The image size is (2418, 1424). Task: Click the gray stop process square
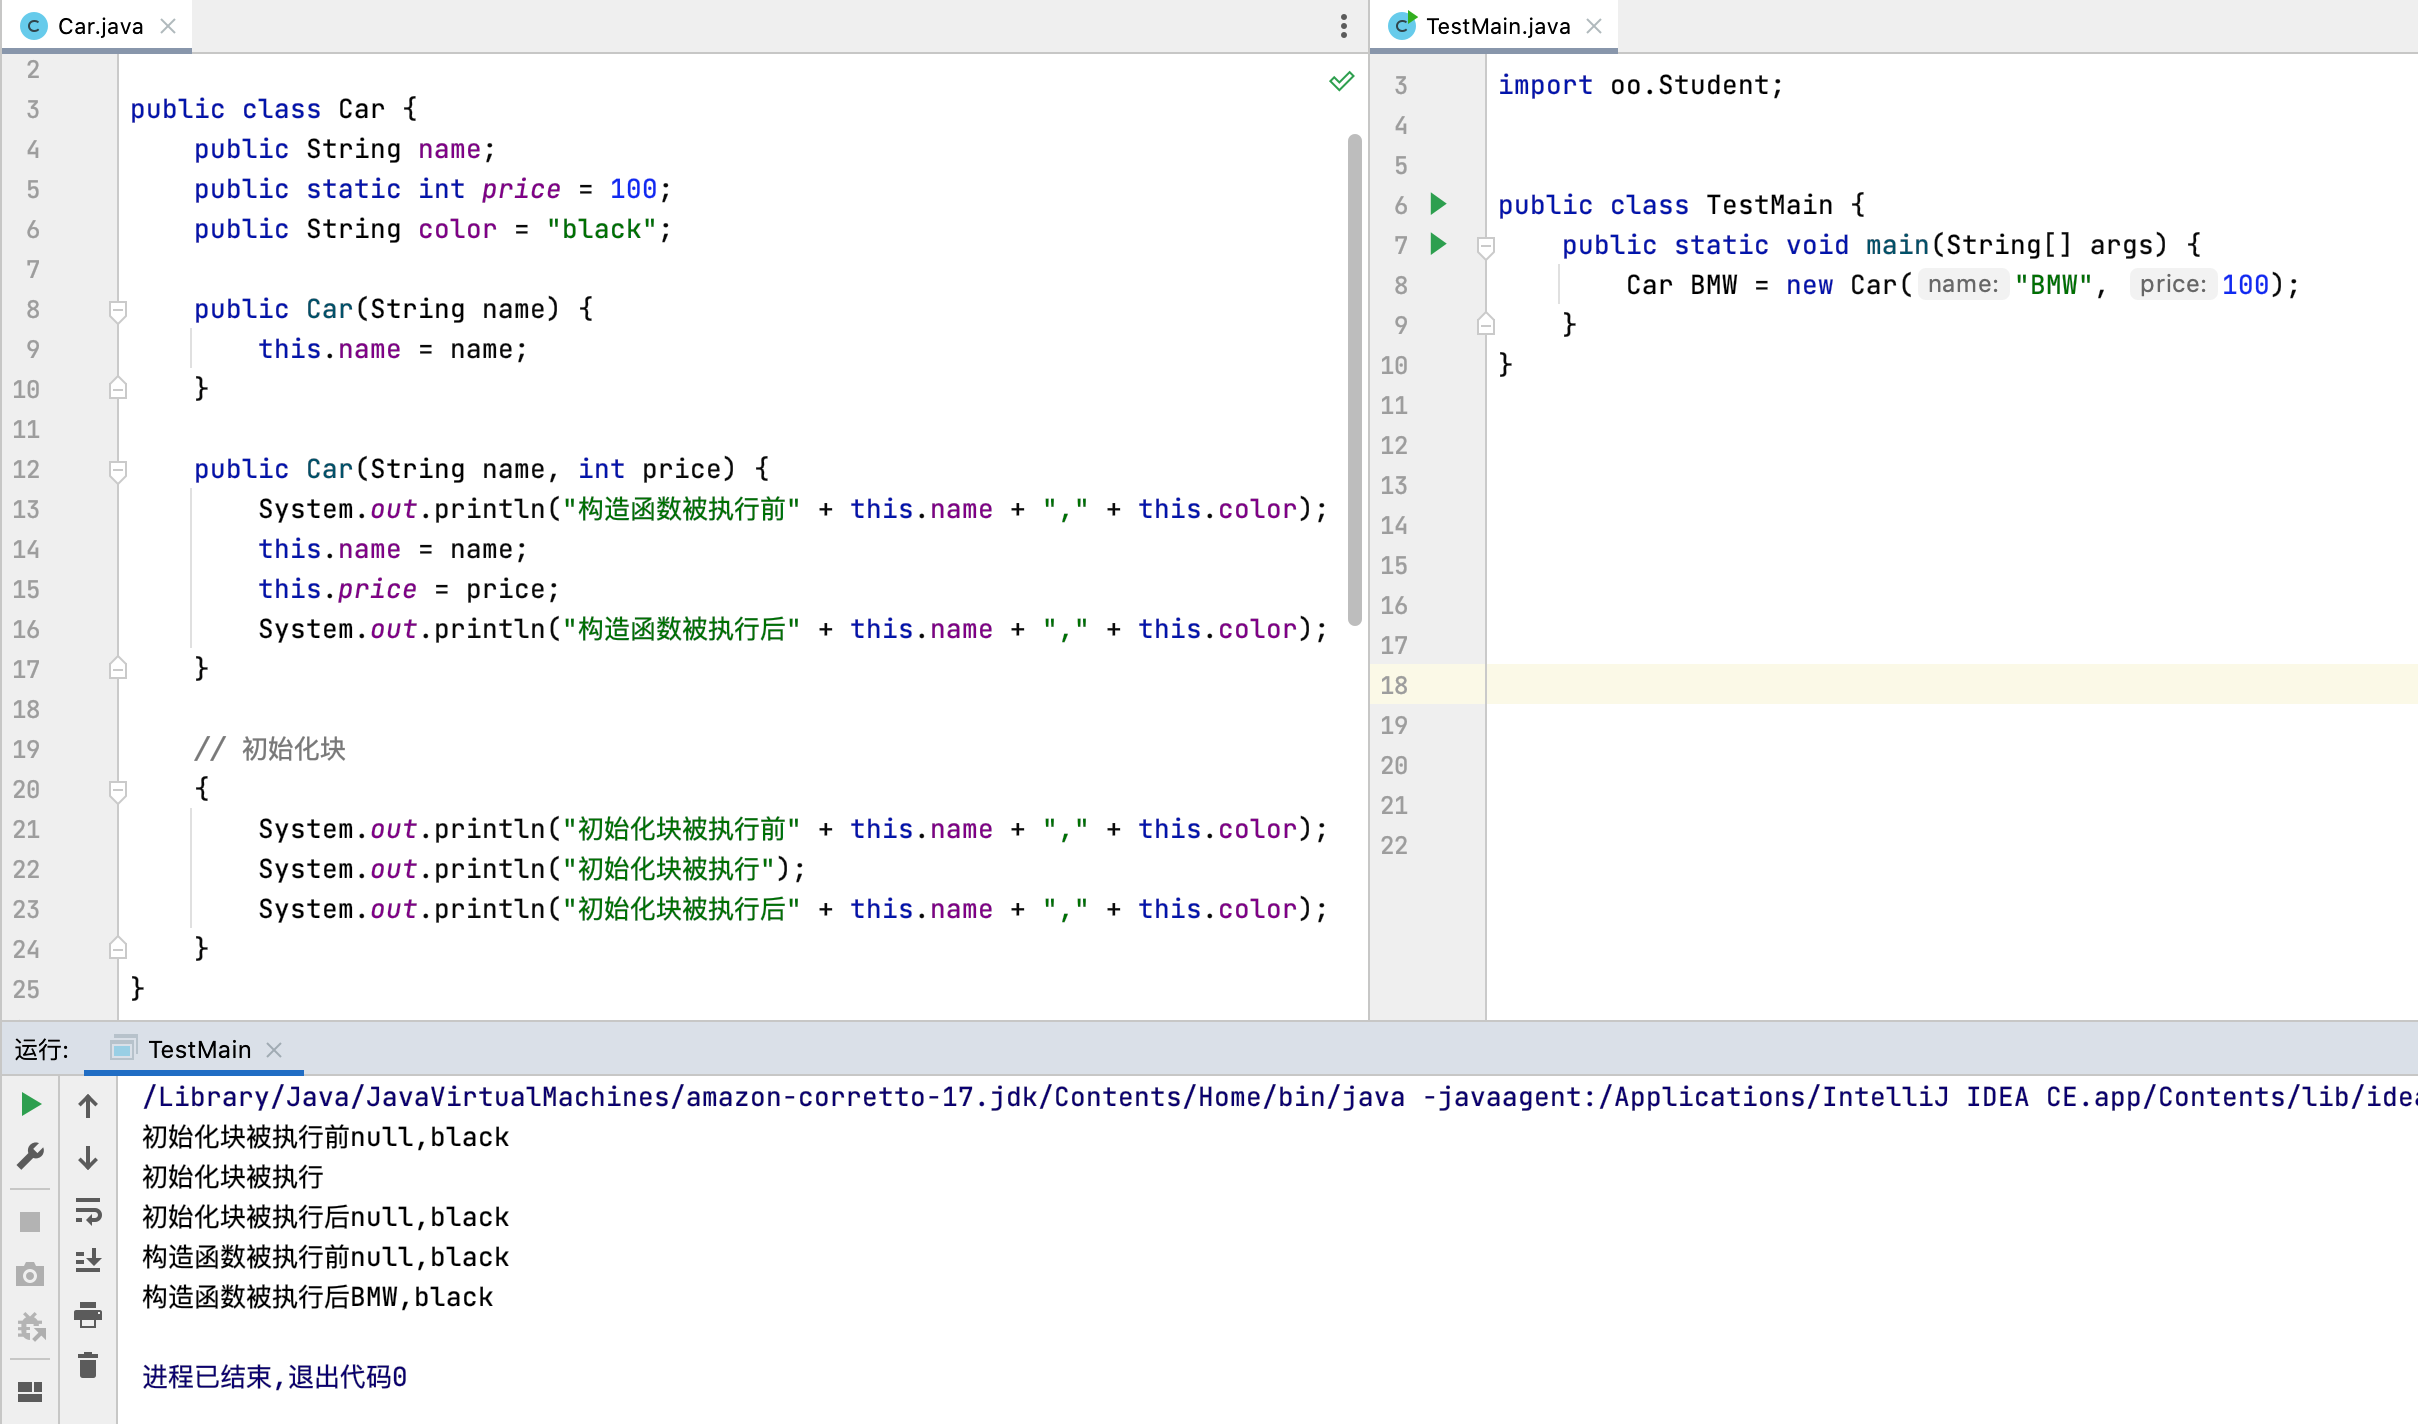pos(30,1222)
